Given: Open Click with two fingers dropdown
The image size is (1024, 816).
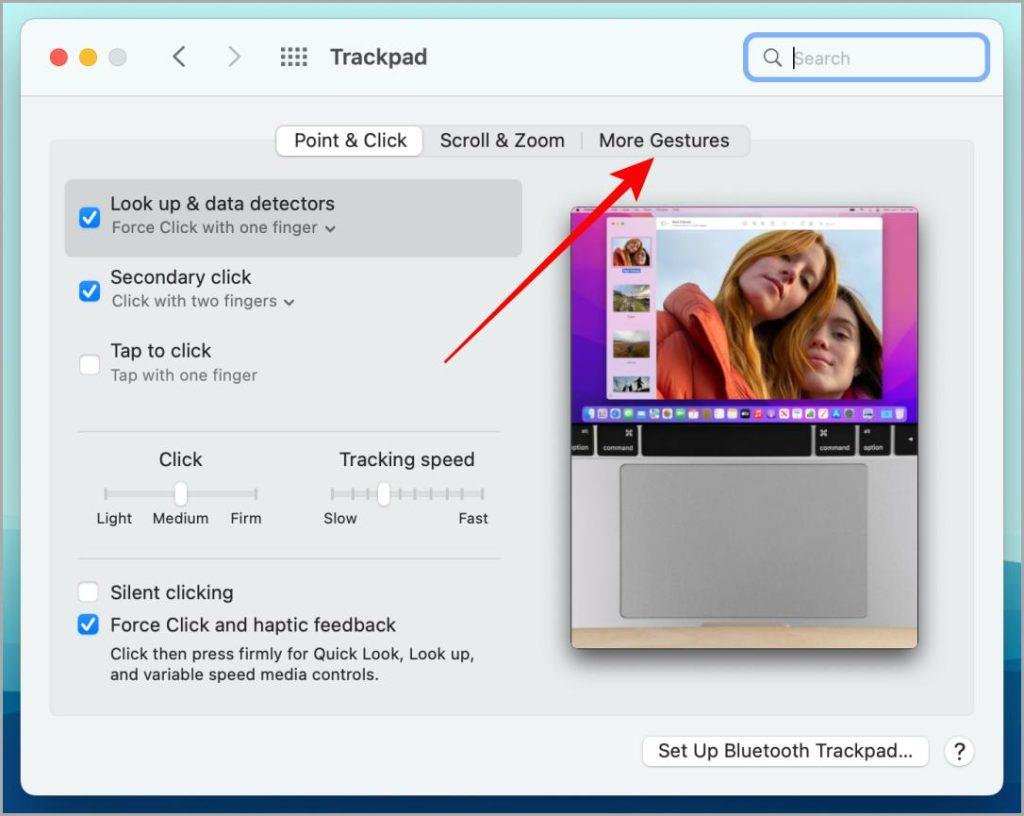Looking at the screenshot, I should coord(203,301).
